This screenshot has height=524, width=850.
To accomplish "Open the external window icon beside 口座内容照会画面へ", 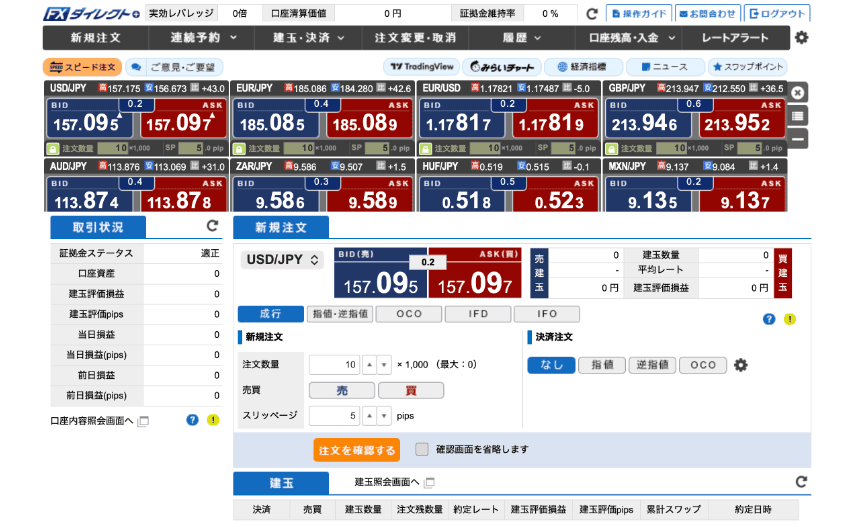I will 144,421.
